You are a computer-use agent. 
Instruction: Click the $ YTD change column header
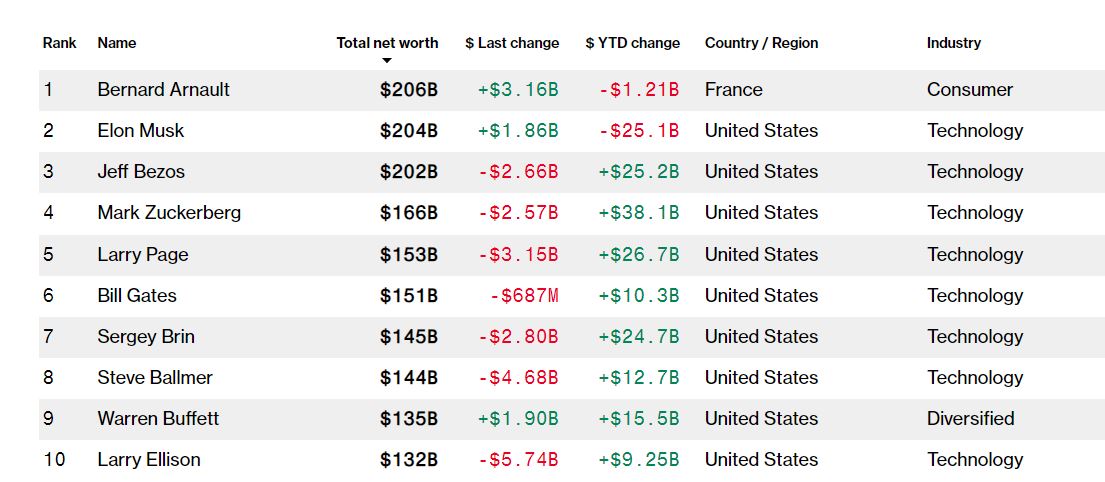632,43
